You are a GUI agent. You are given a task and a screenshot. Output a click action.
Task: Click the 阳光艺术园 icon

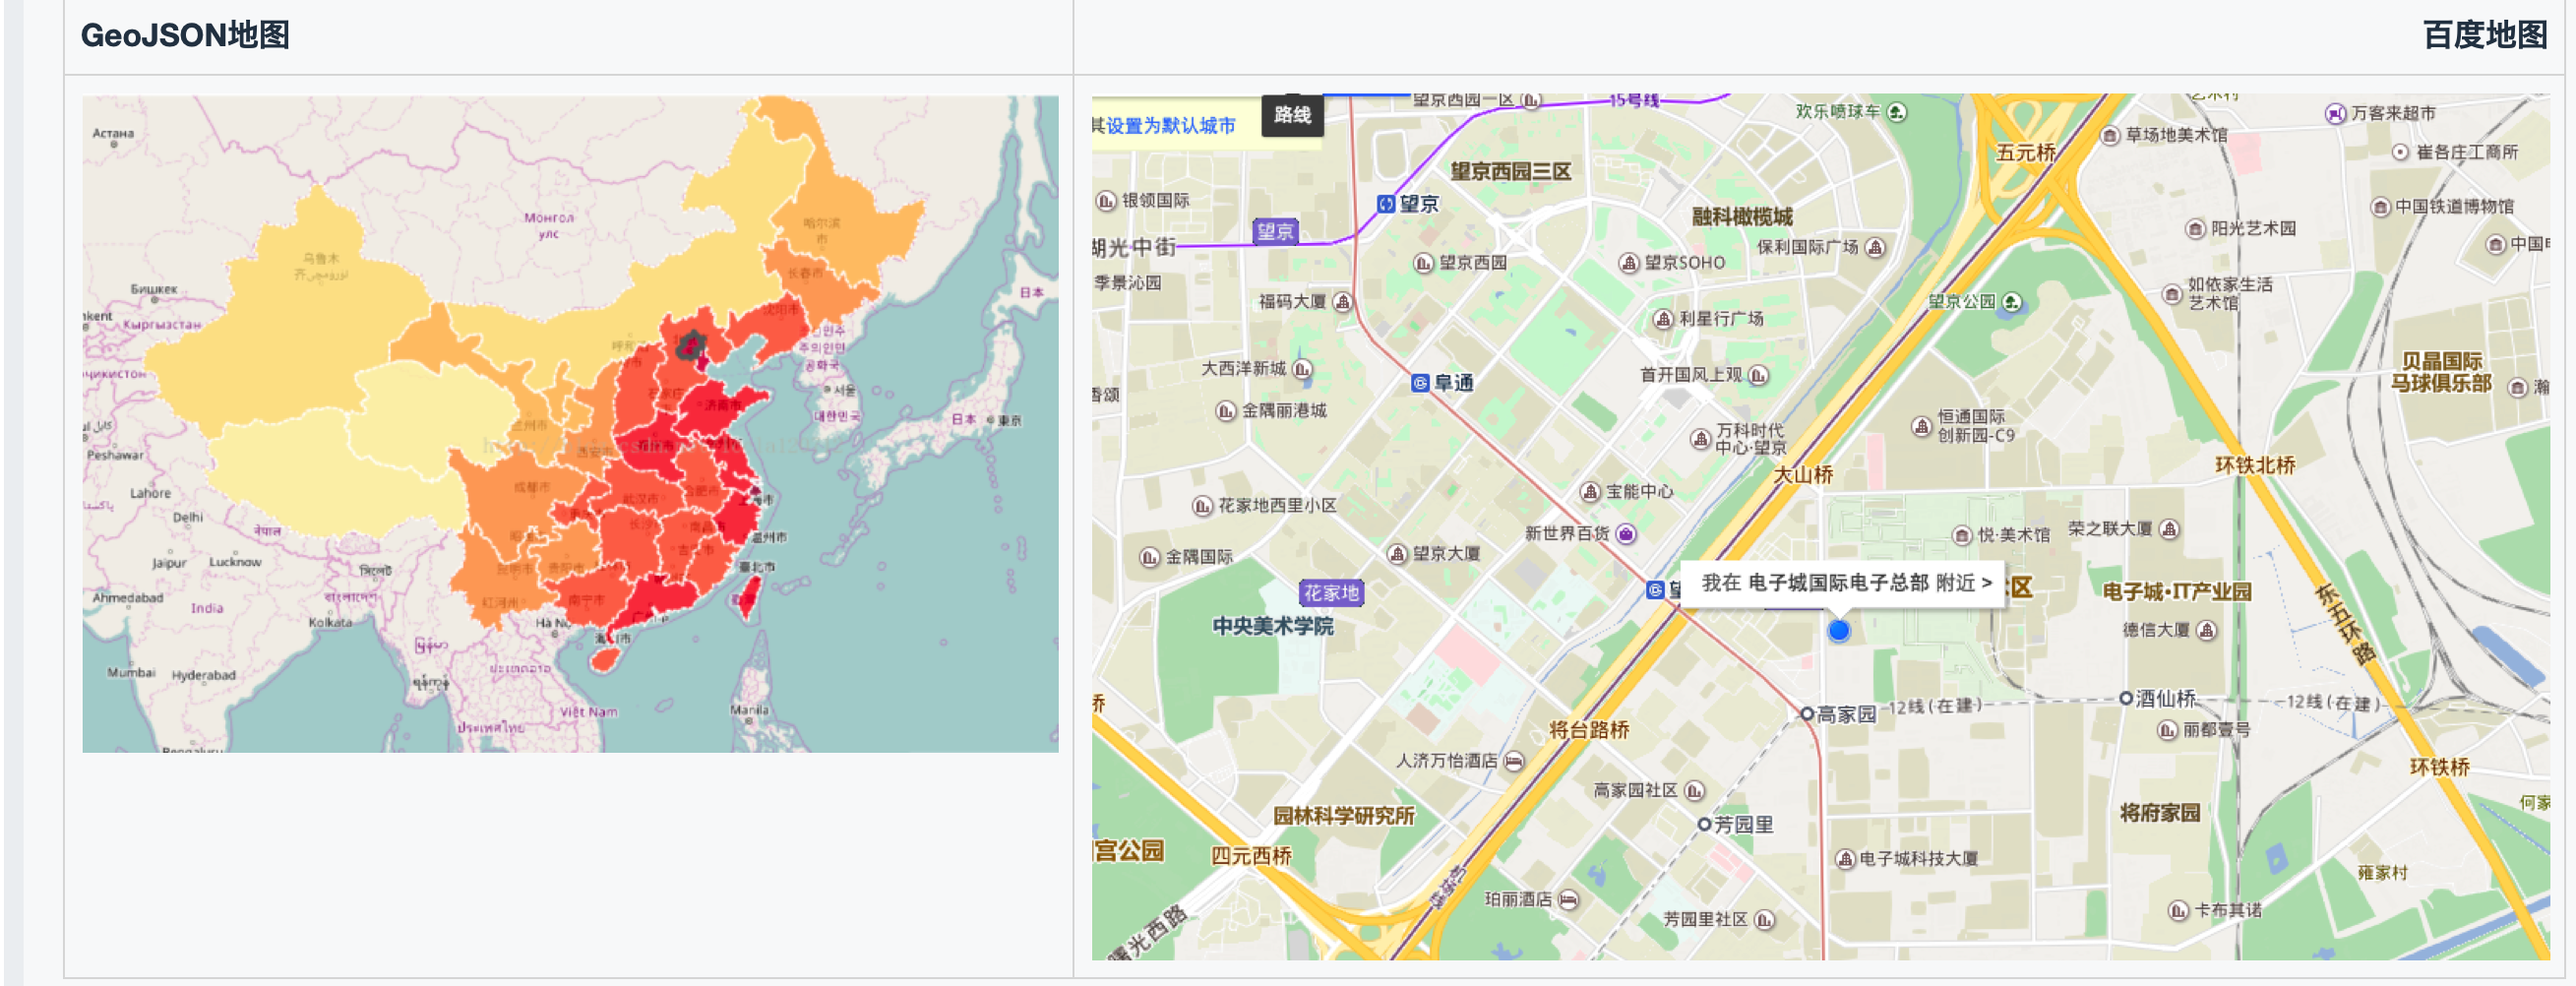pos(2195,229)
